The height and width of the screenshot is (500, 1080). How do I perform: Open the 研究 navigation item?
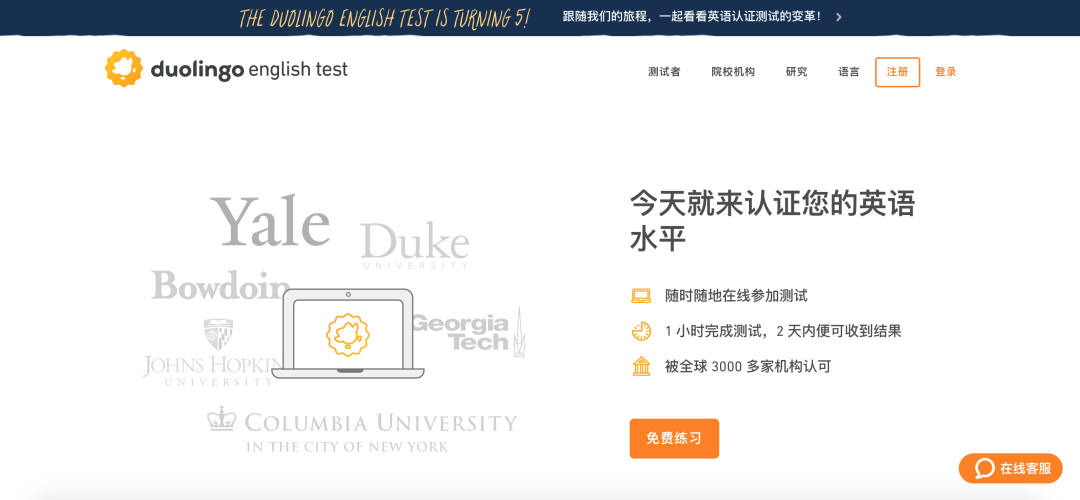796,72
